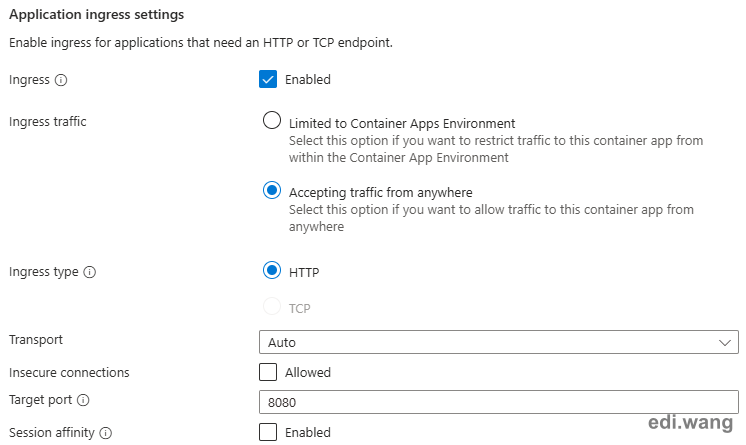Select Accepting traffic from anywhere radio
746x445 pixels.
click(x=272, y=190)
